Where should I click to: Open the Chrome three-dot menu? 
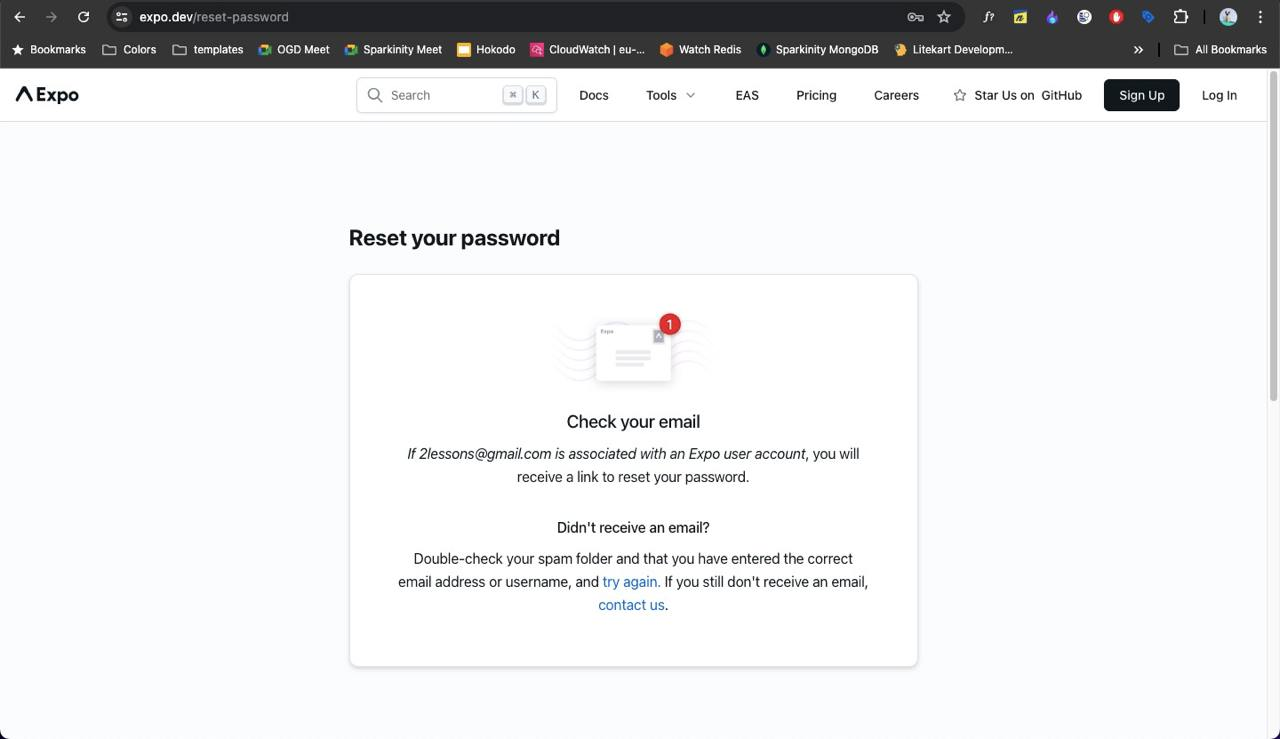(1260, 17)
